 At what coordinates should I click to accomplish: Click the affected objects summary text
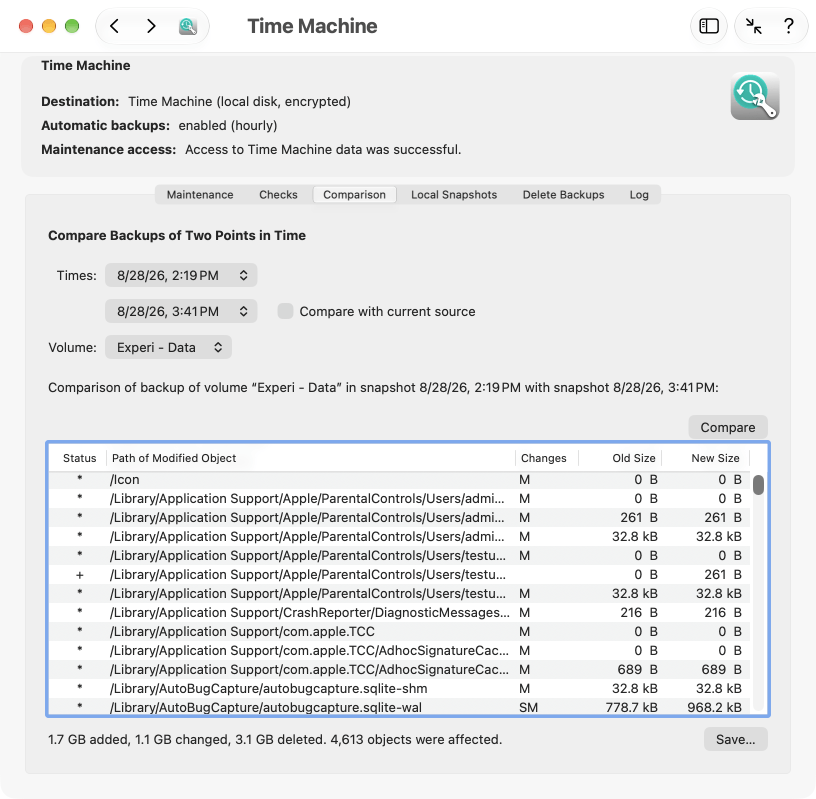click(275, 740)
